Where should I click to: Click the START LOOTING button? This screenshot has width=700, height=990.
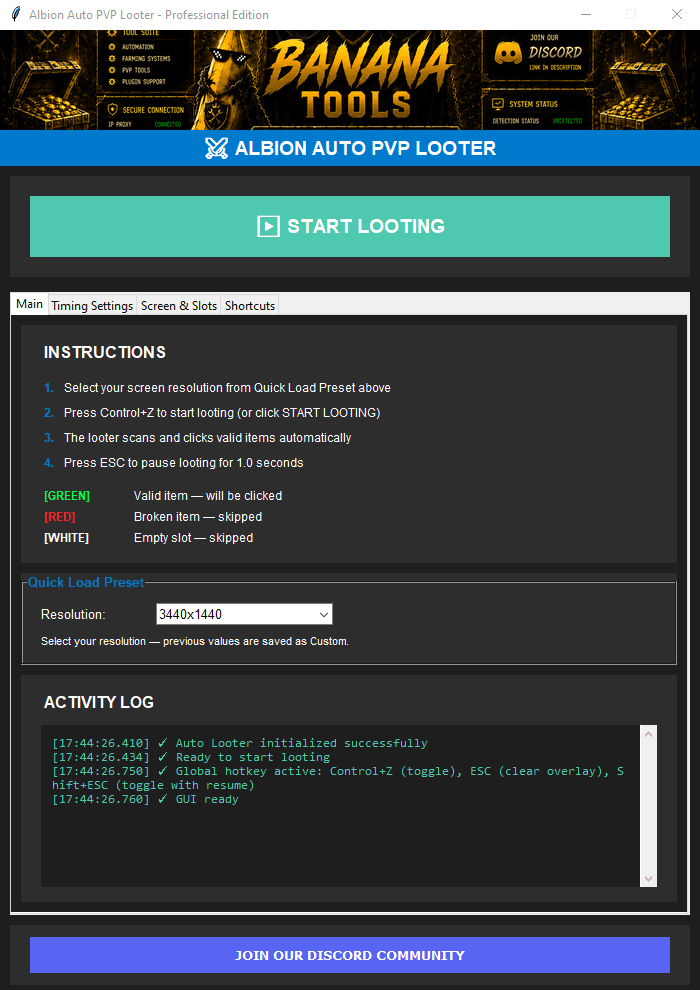(350, 226)
